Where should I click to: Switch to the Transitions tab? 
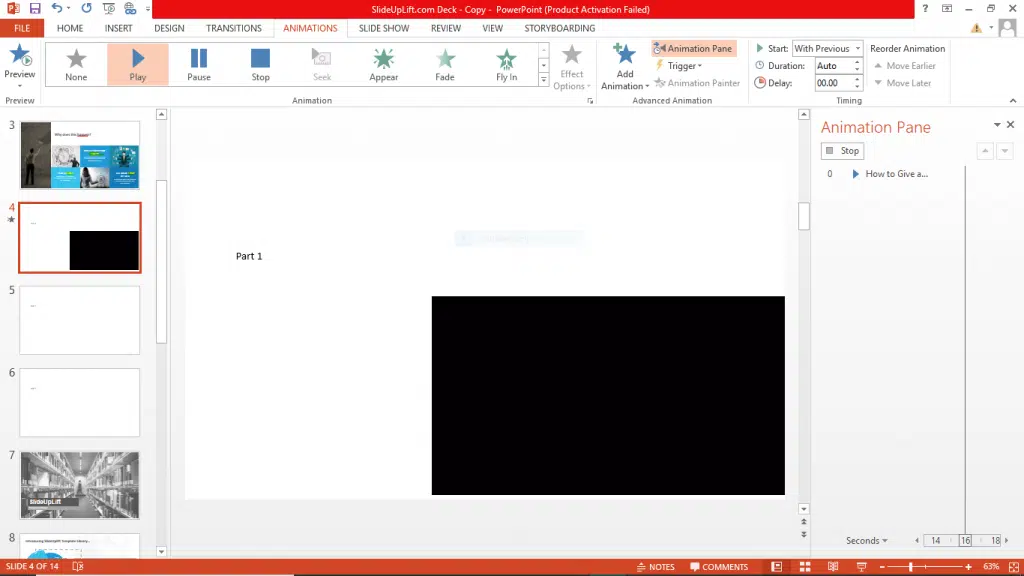point(233,28)
